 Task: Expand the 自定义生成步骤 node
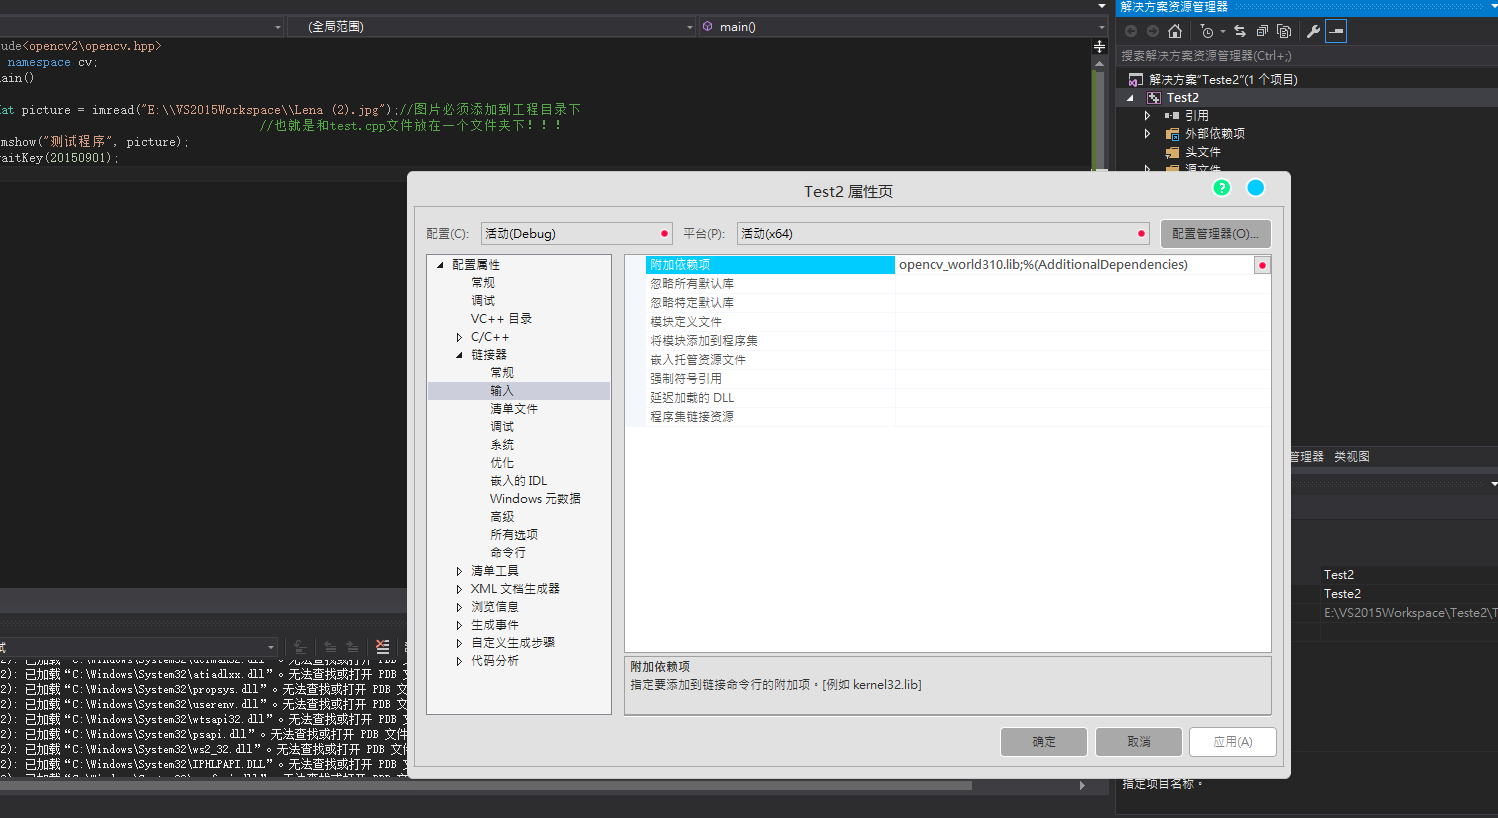459,643
